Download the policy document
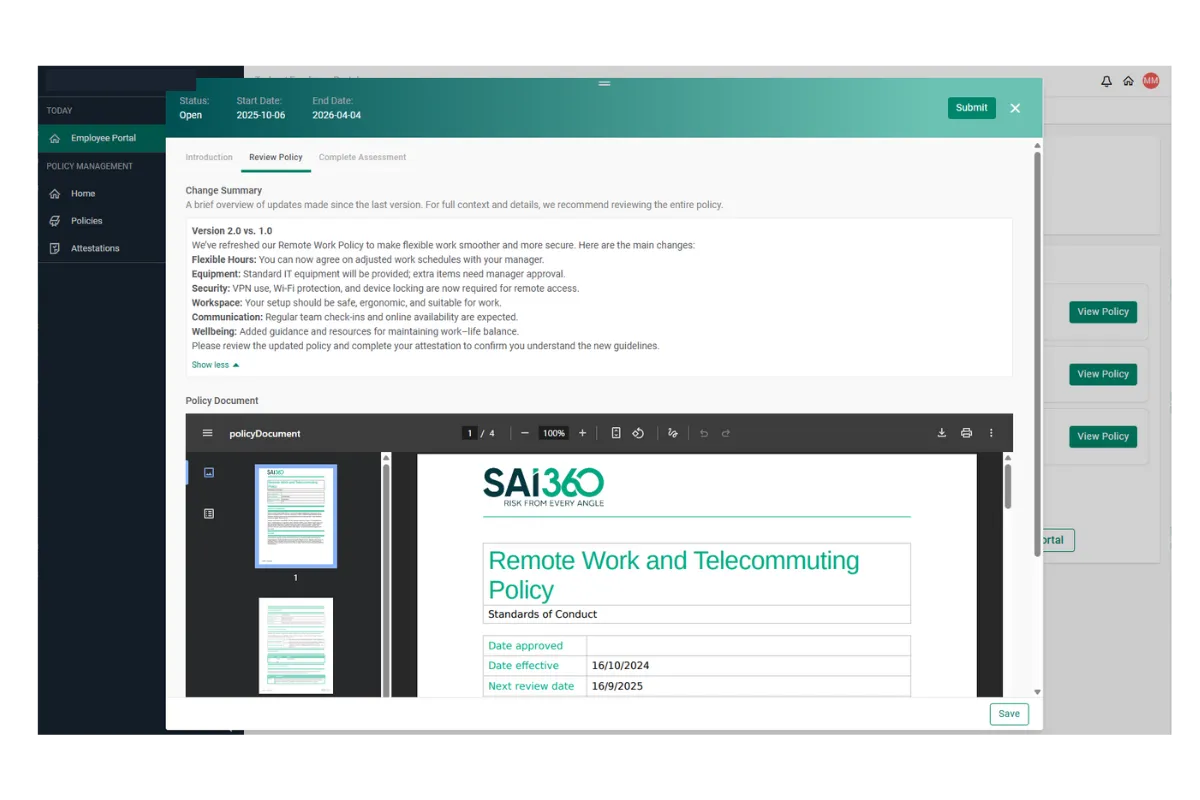This screenshot has height=800, width=1200. point(941,433)
